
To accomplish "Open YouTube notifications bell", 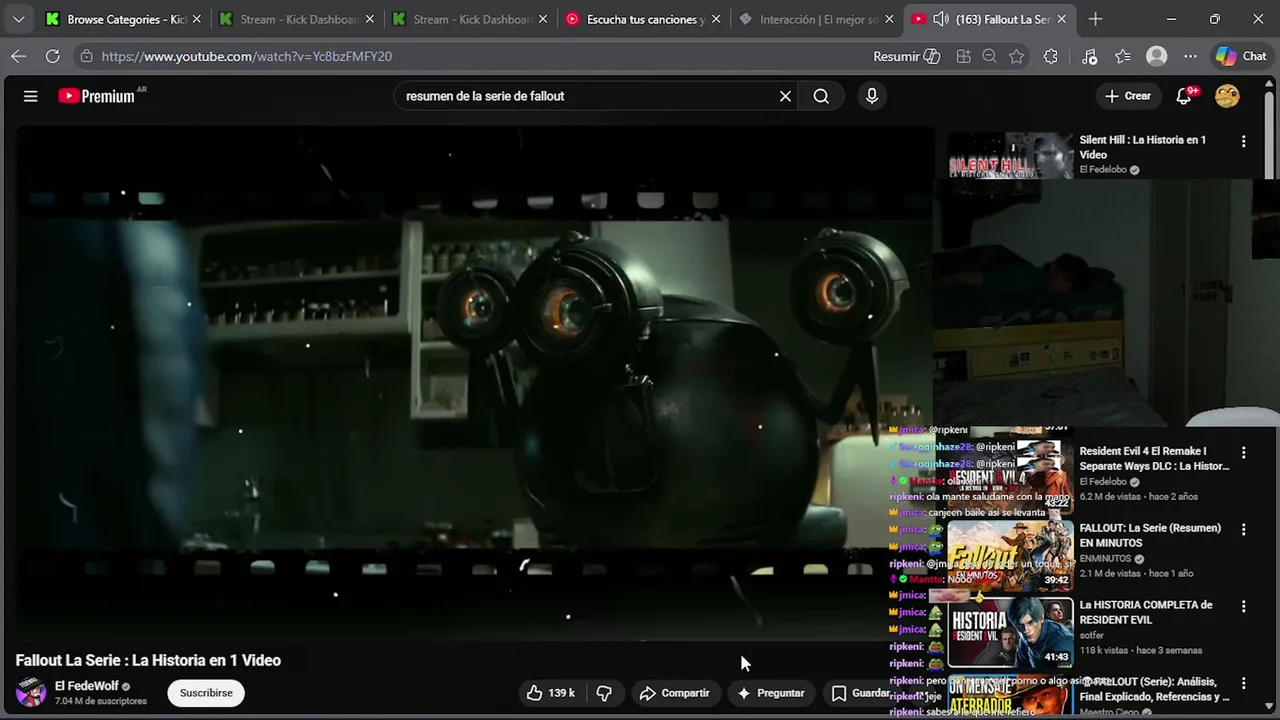I will (x=1185, y=96).
